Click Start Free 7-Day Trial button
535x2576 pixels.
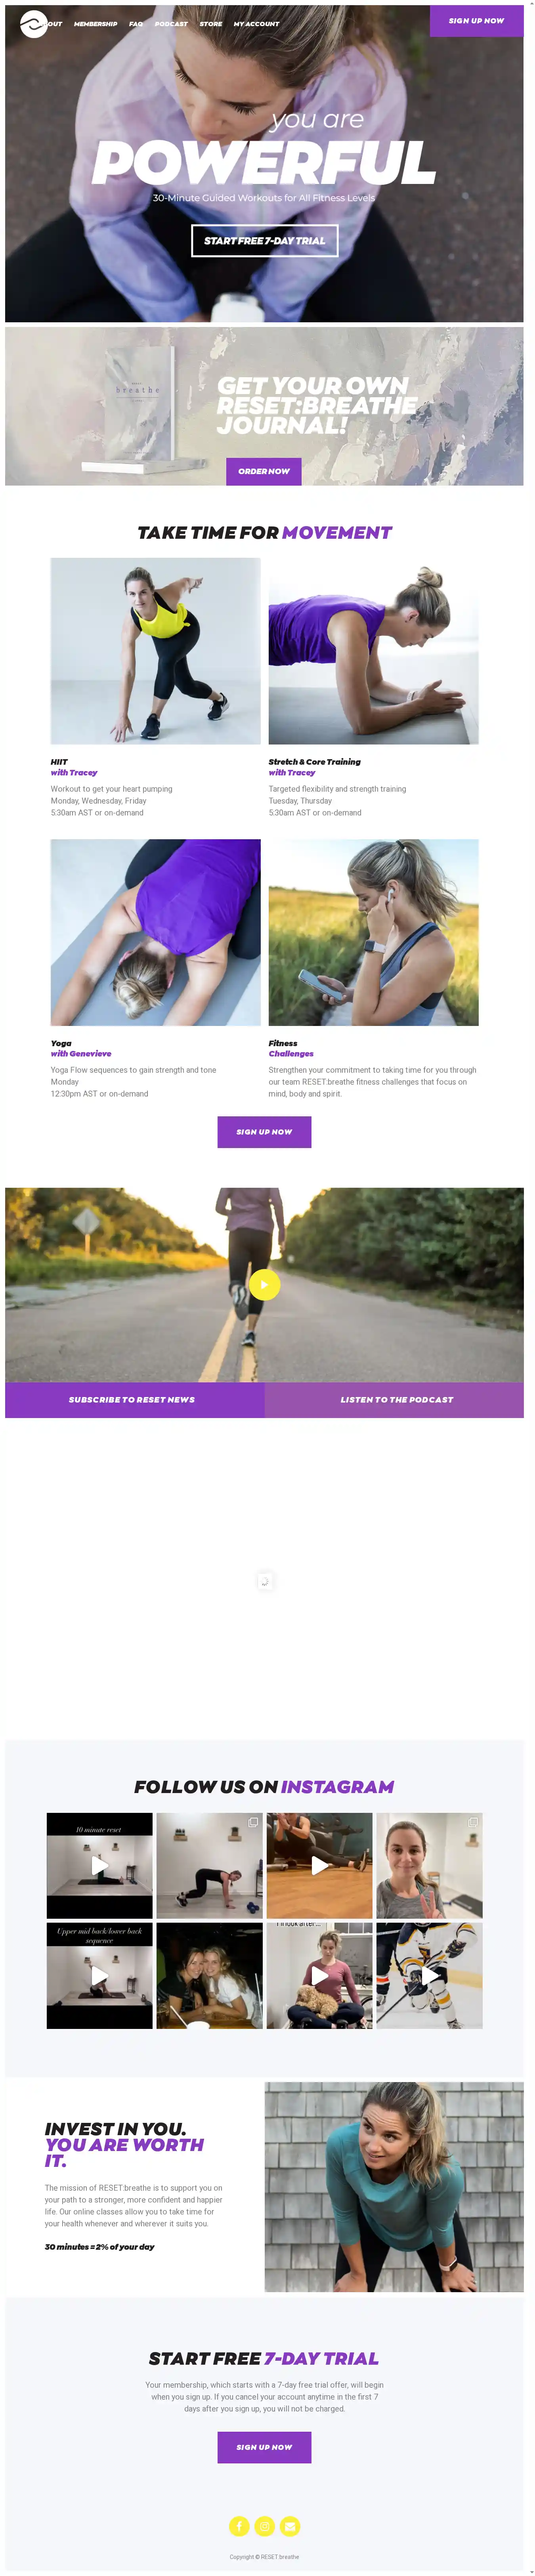click(264, 241)
